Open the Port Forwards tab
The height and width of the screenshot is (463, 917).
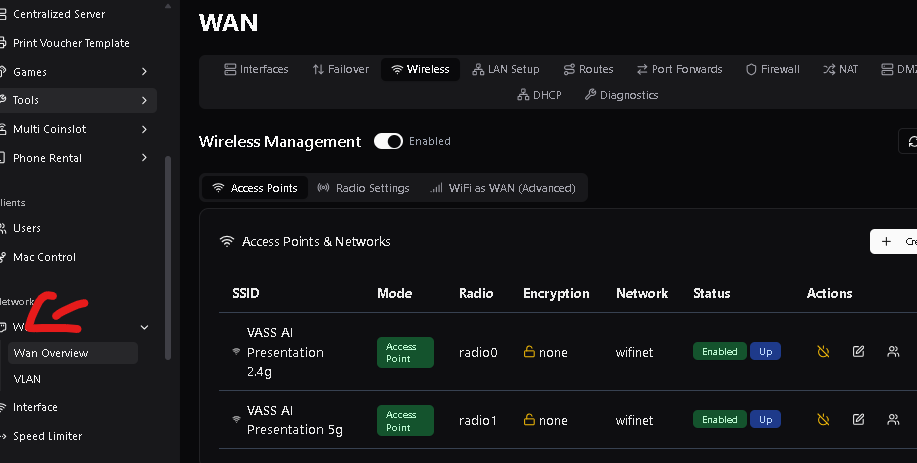tap(680, 69)
